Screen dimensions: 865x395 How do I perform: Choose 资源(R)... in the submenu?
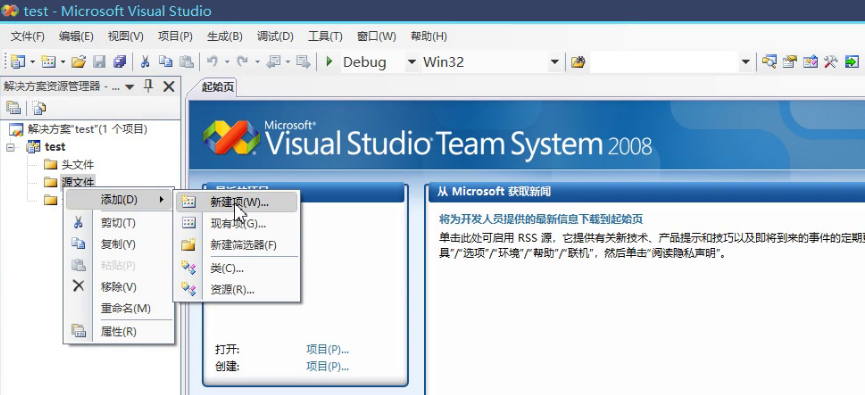pos(237,289)
